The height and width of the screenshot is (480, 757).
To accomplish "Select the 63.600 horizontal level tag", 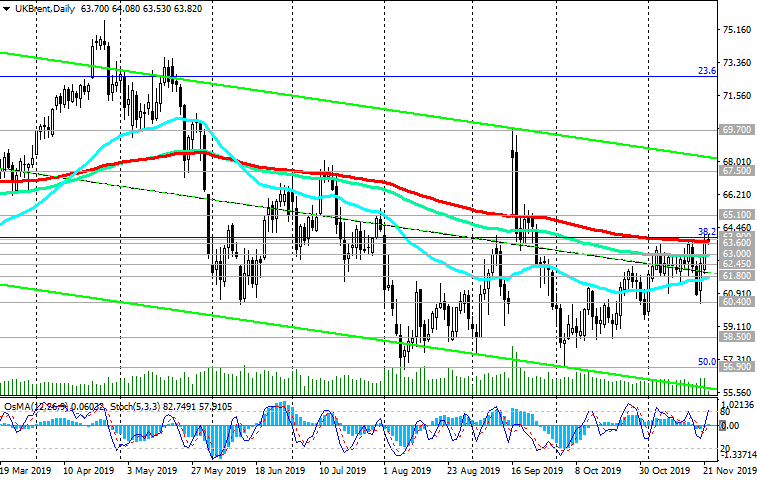I will point(736,243).
